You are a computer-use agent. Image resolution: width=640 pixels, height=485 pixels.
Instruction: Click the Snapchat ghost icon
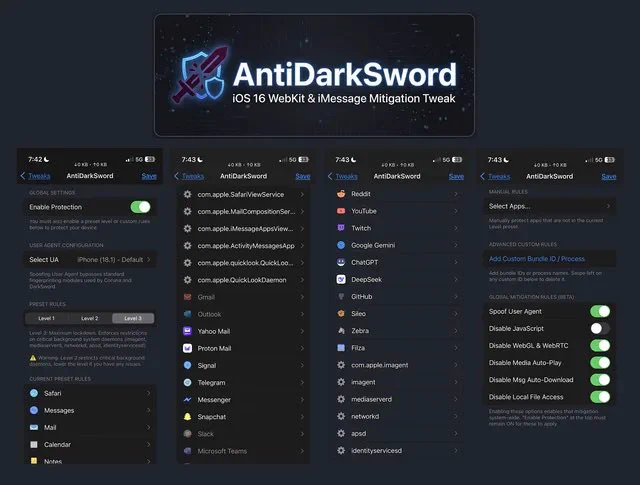187,417
